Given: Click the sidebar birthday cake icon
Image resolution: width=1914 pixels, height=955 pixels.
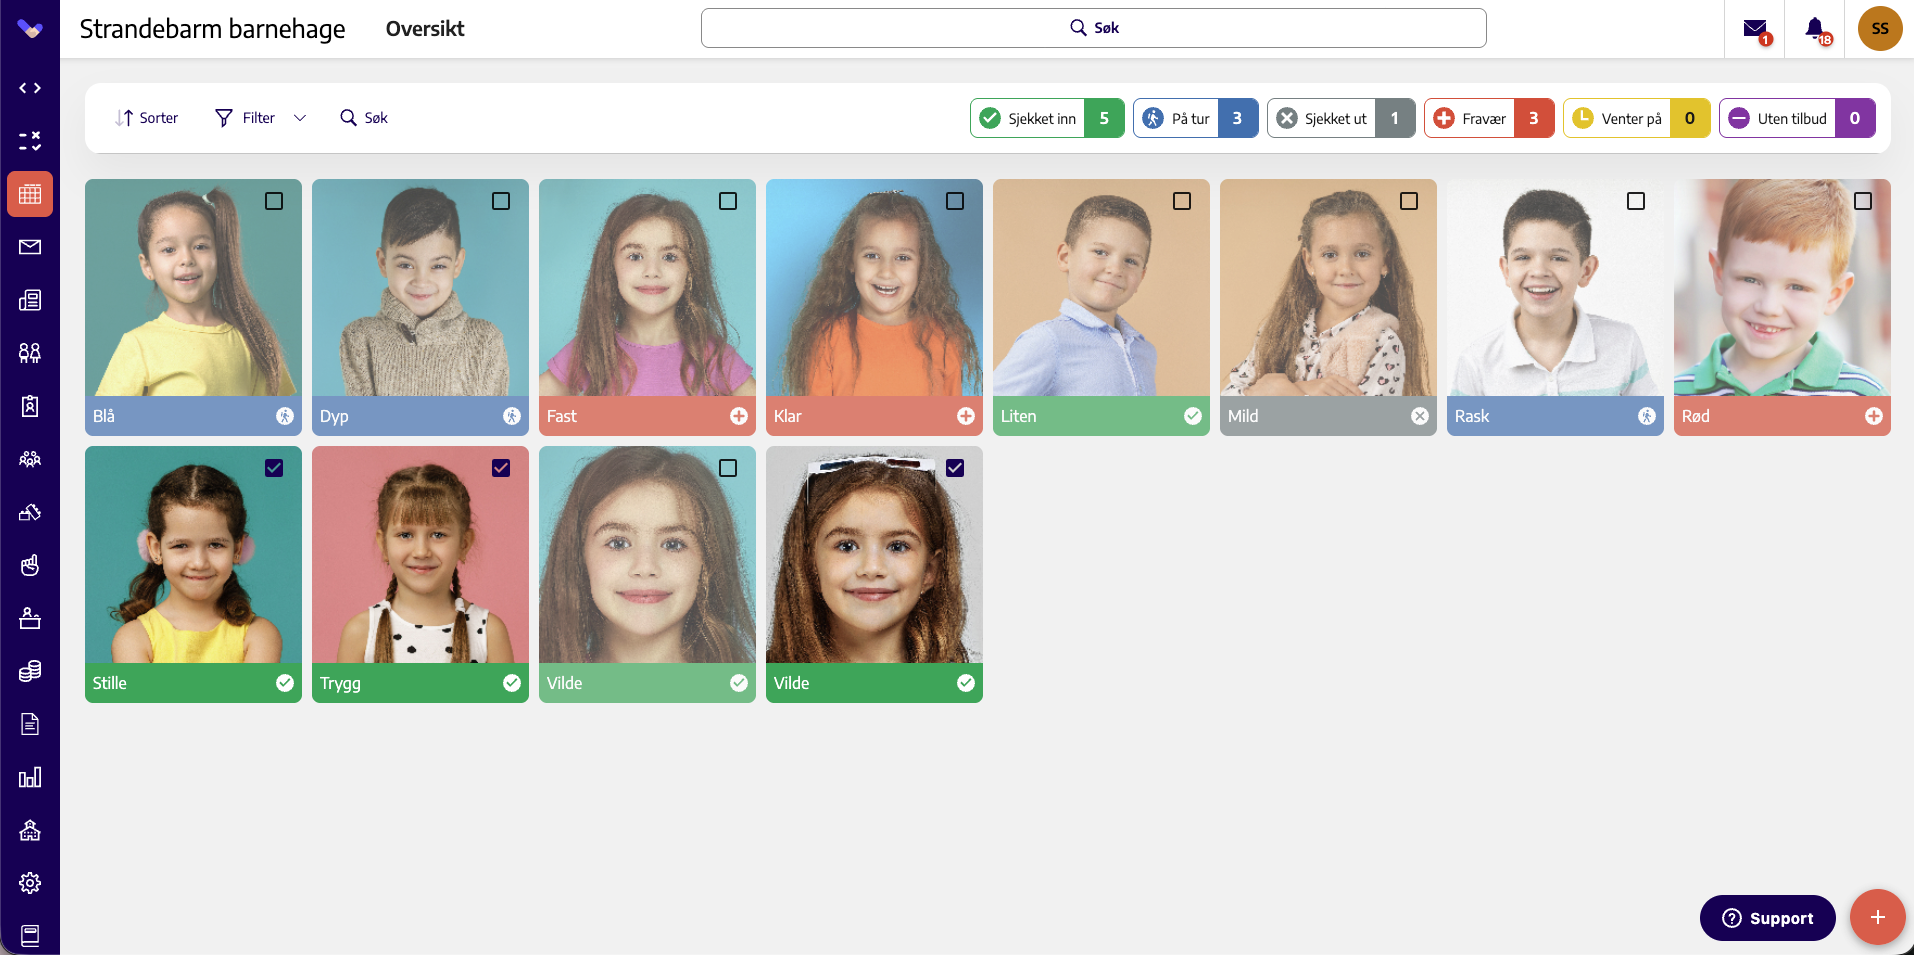Looking at the screenshot, I should click(x=30, y=618).
